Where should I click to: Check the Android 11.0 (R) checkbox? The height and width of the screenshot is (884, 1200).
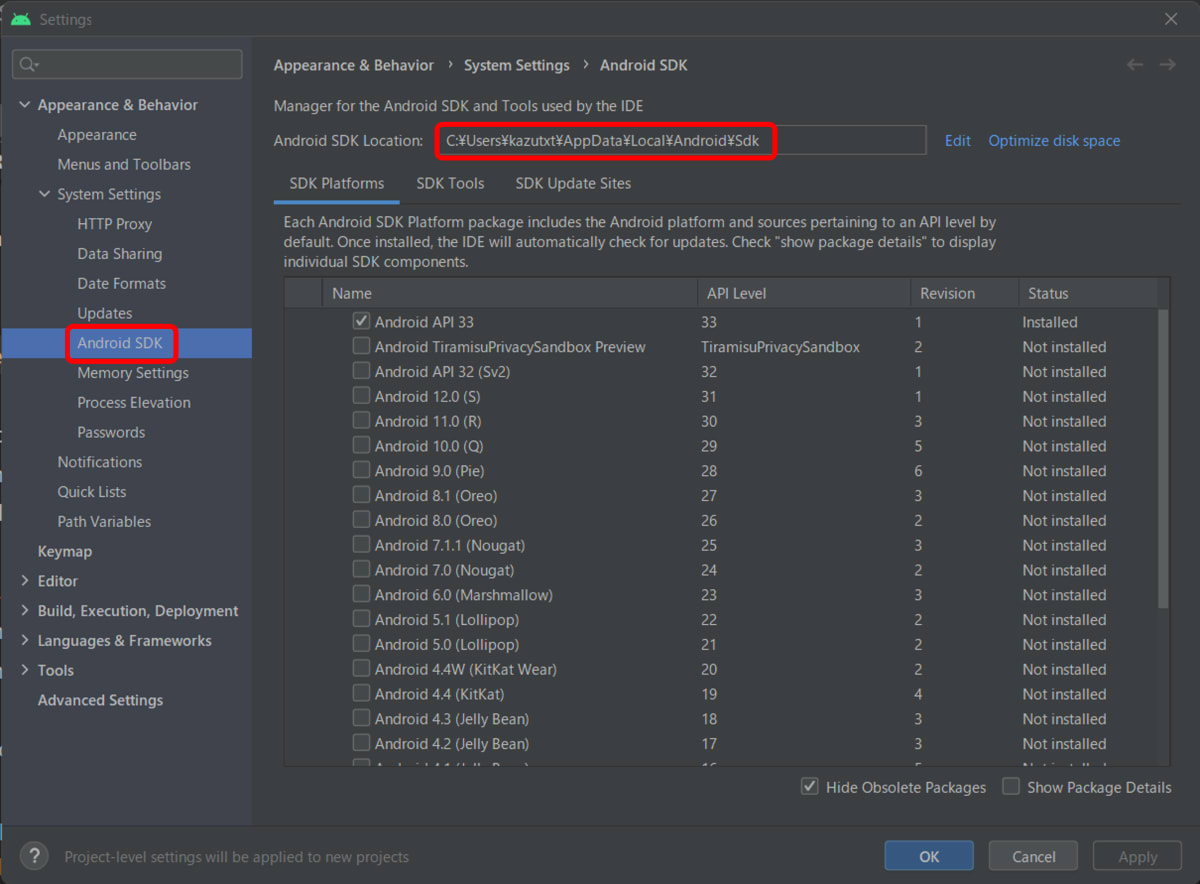[x=361, y=421]
